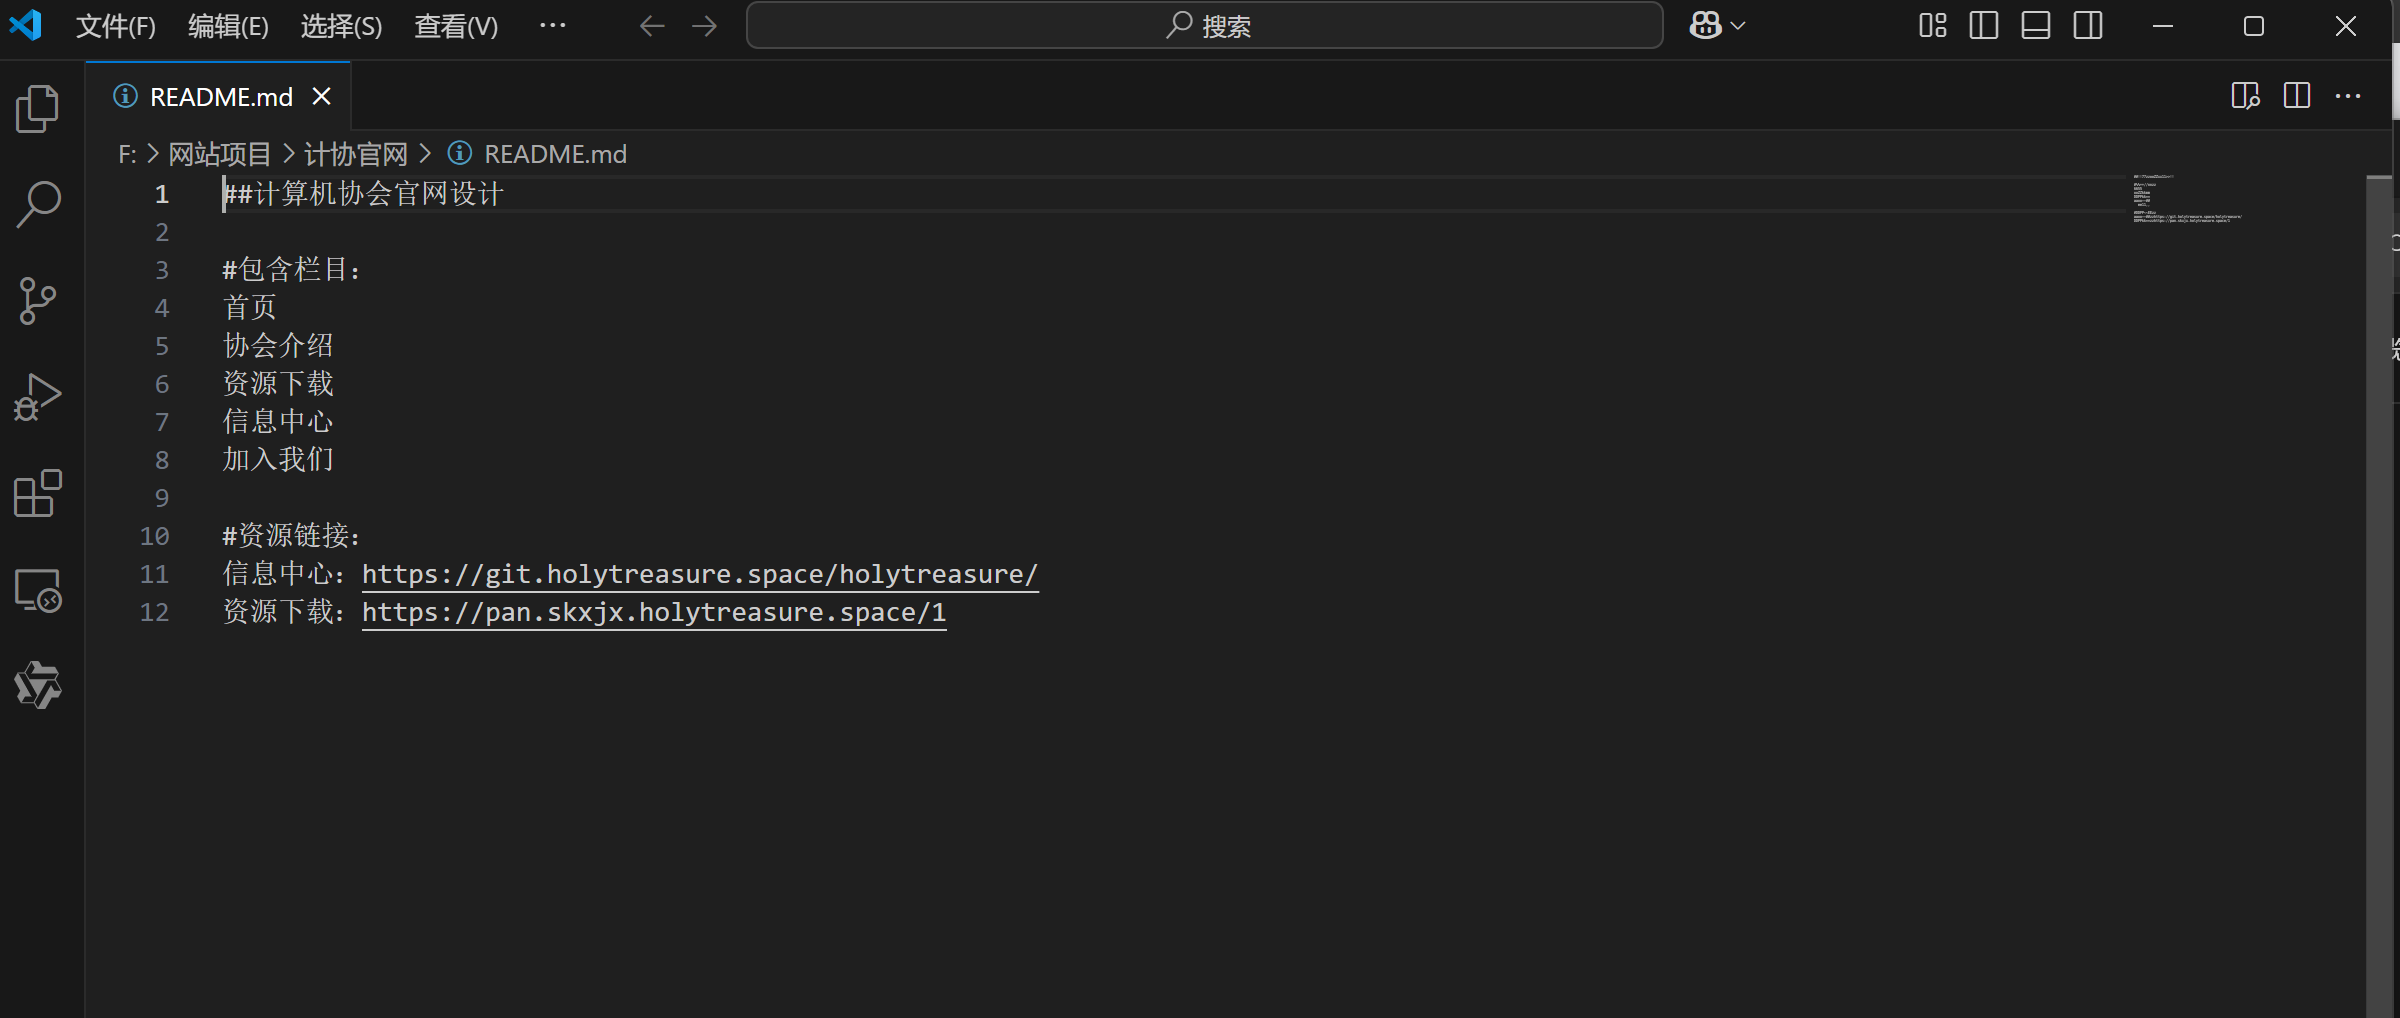This screenshot has width=2400, height=1018.
Task: Open the Extensions view
Action: point(38,493)
